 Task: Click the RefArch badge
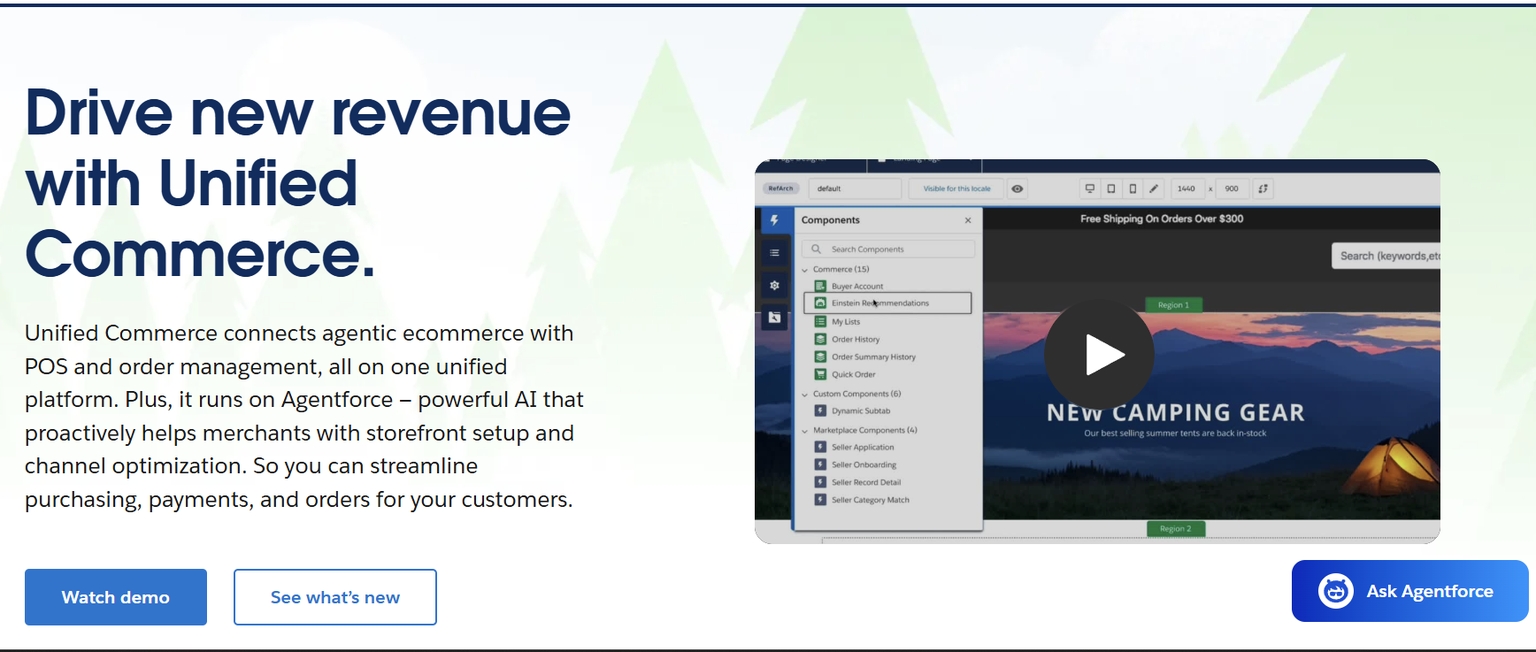[x=781, y=188]
